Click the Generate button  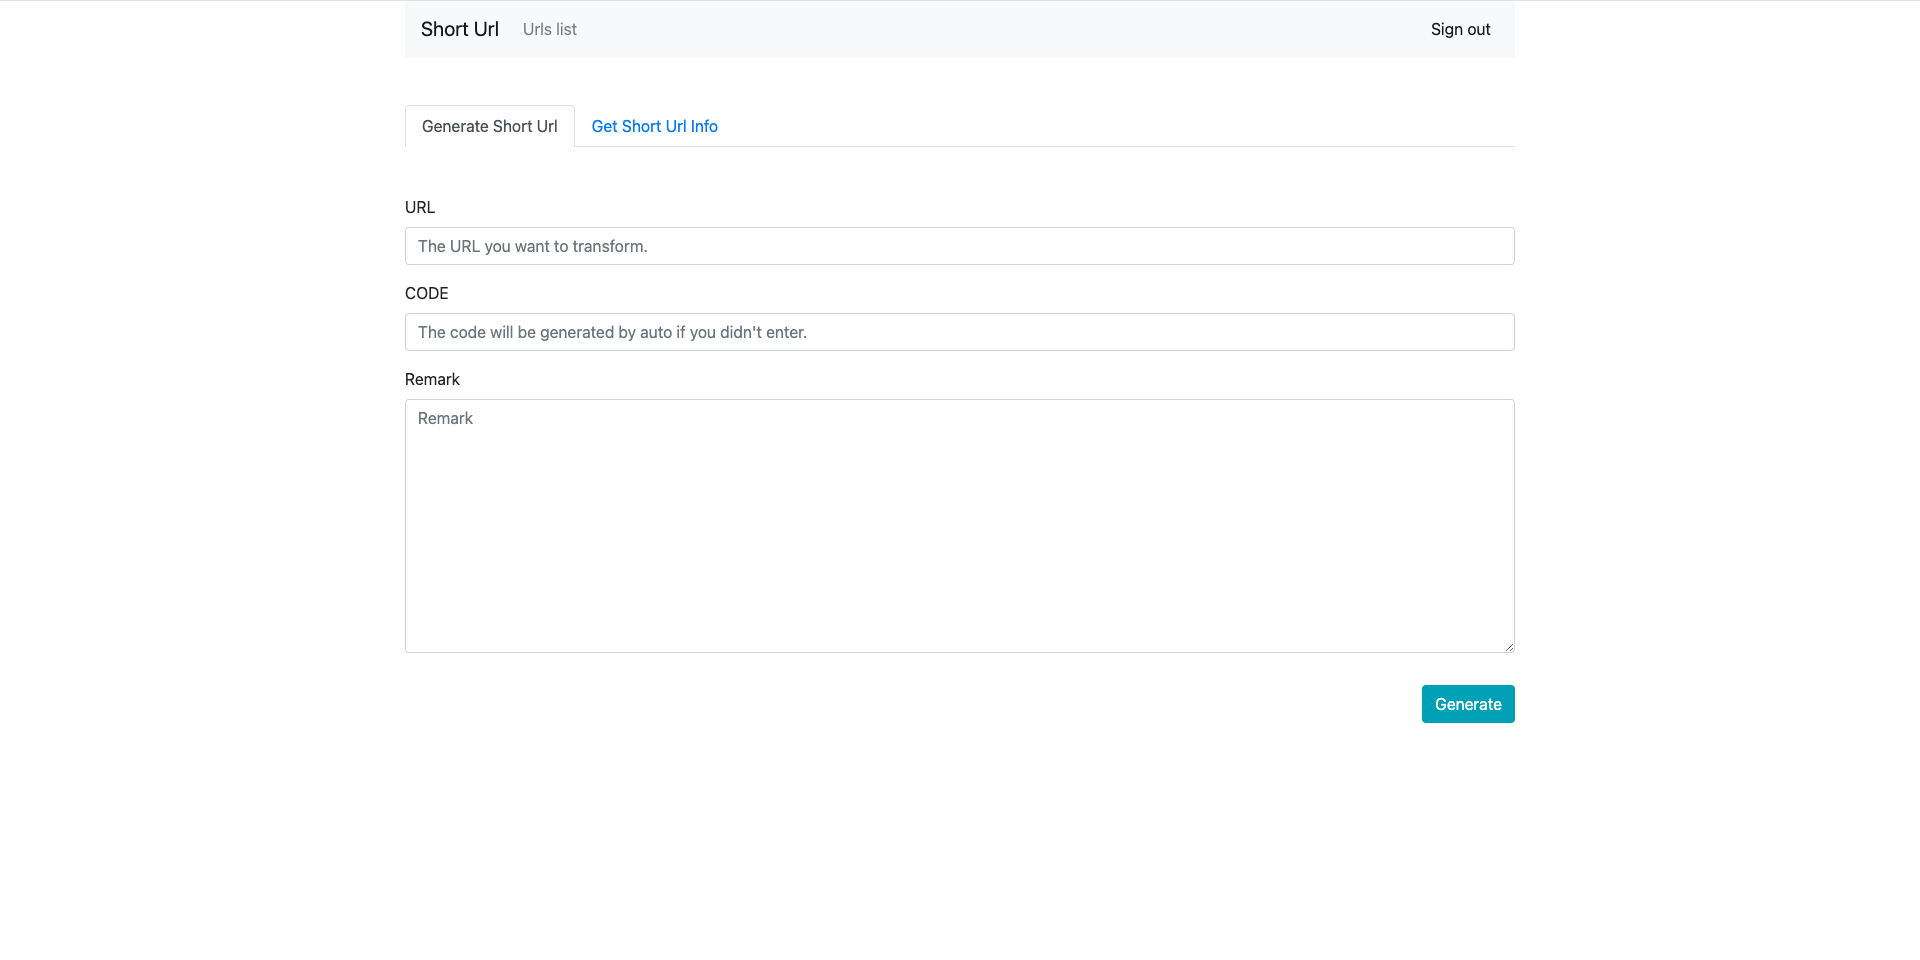(x=1468, y=704)
